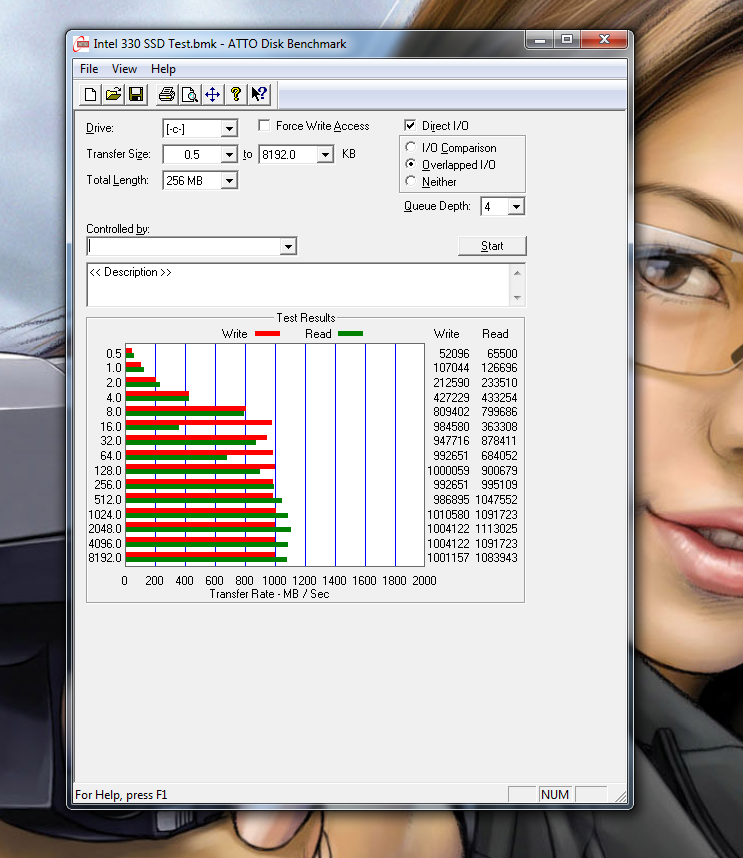Minimize the ATTO Disk Benchmark window
The height and width of the screenshot is (858, 743).
click(540, 40)
